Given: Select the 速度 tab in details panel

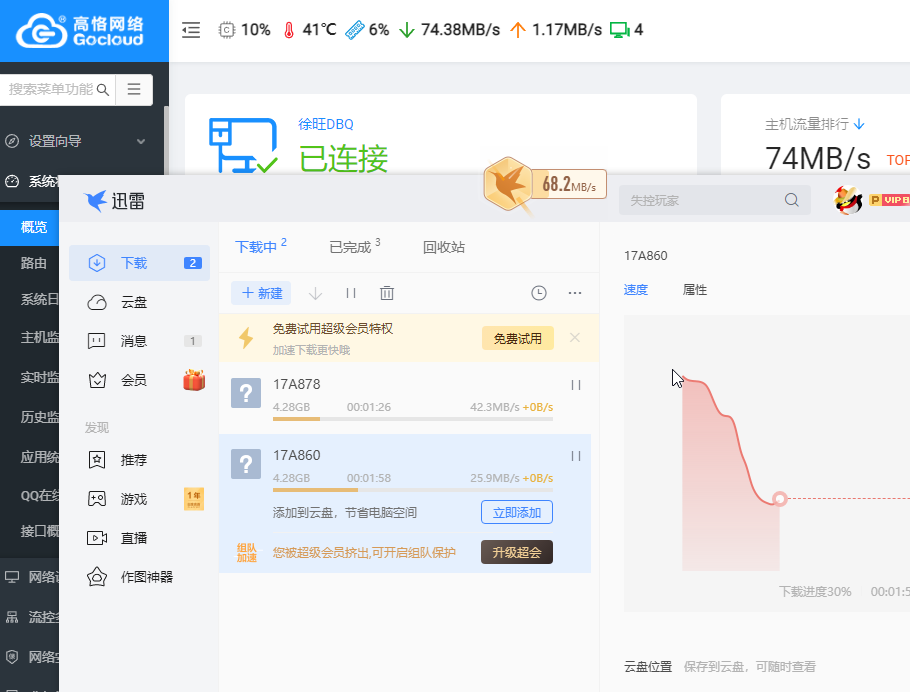Looking at the screenshot, I should (x=635, y=290).
